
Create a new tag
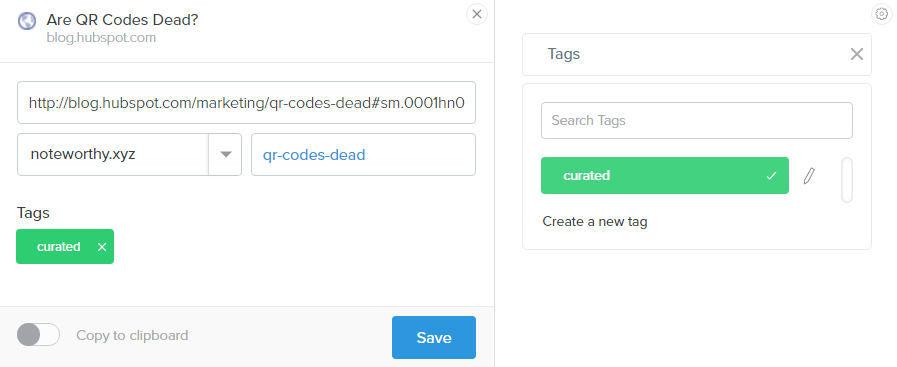pyautogui.click(x=595, y=221)
